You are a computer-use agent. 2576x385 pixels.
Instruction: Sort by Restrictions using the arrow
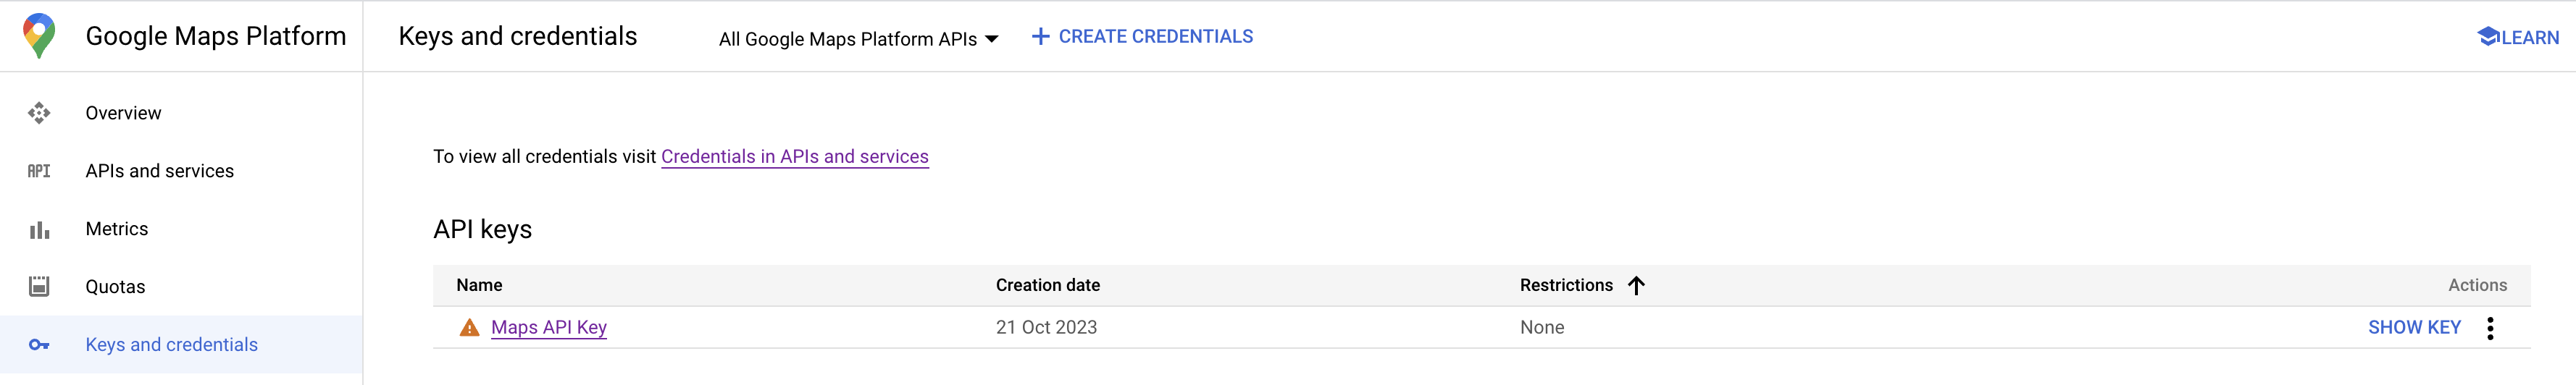[1636, 286]
